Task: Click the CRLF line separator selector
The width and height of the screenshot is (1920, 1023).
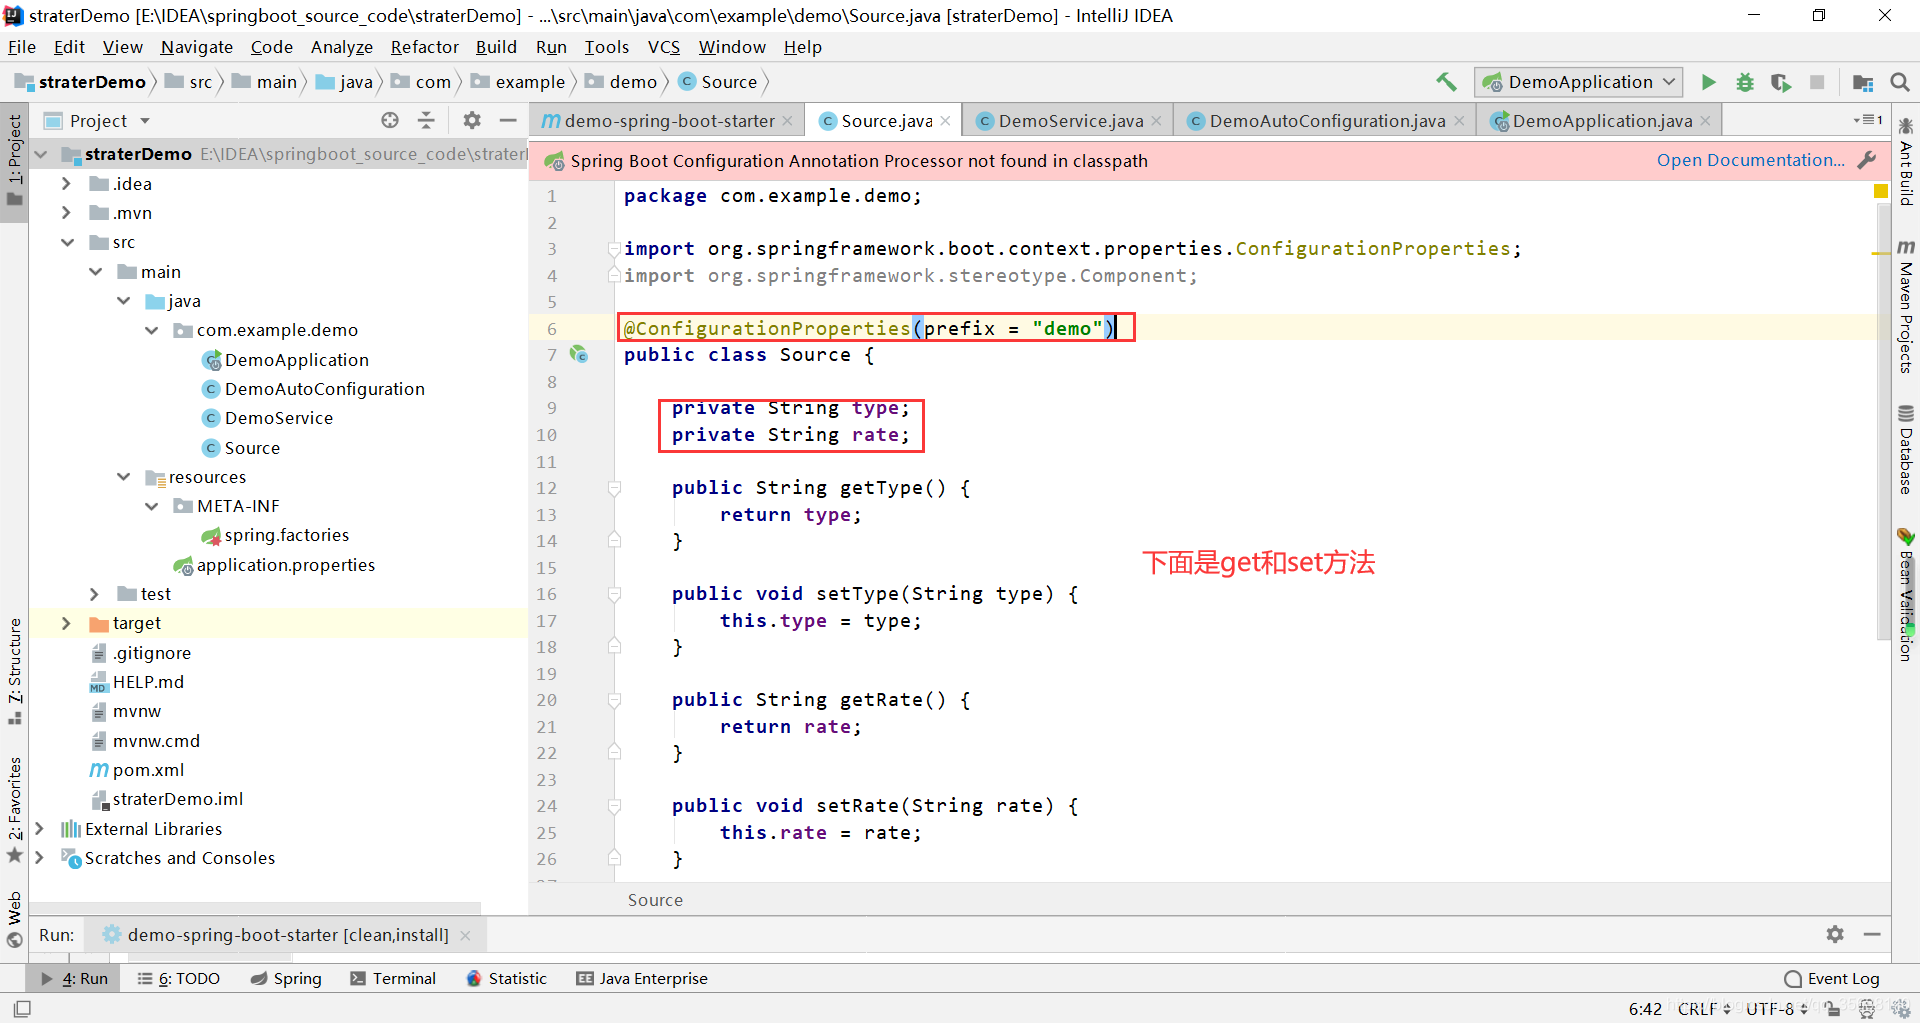Action: [1704, 1009]
